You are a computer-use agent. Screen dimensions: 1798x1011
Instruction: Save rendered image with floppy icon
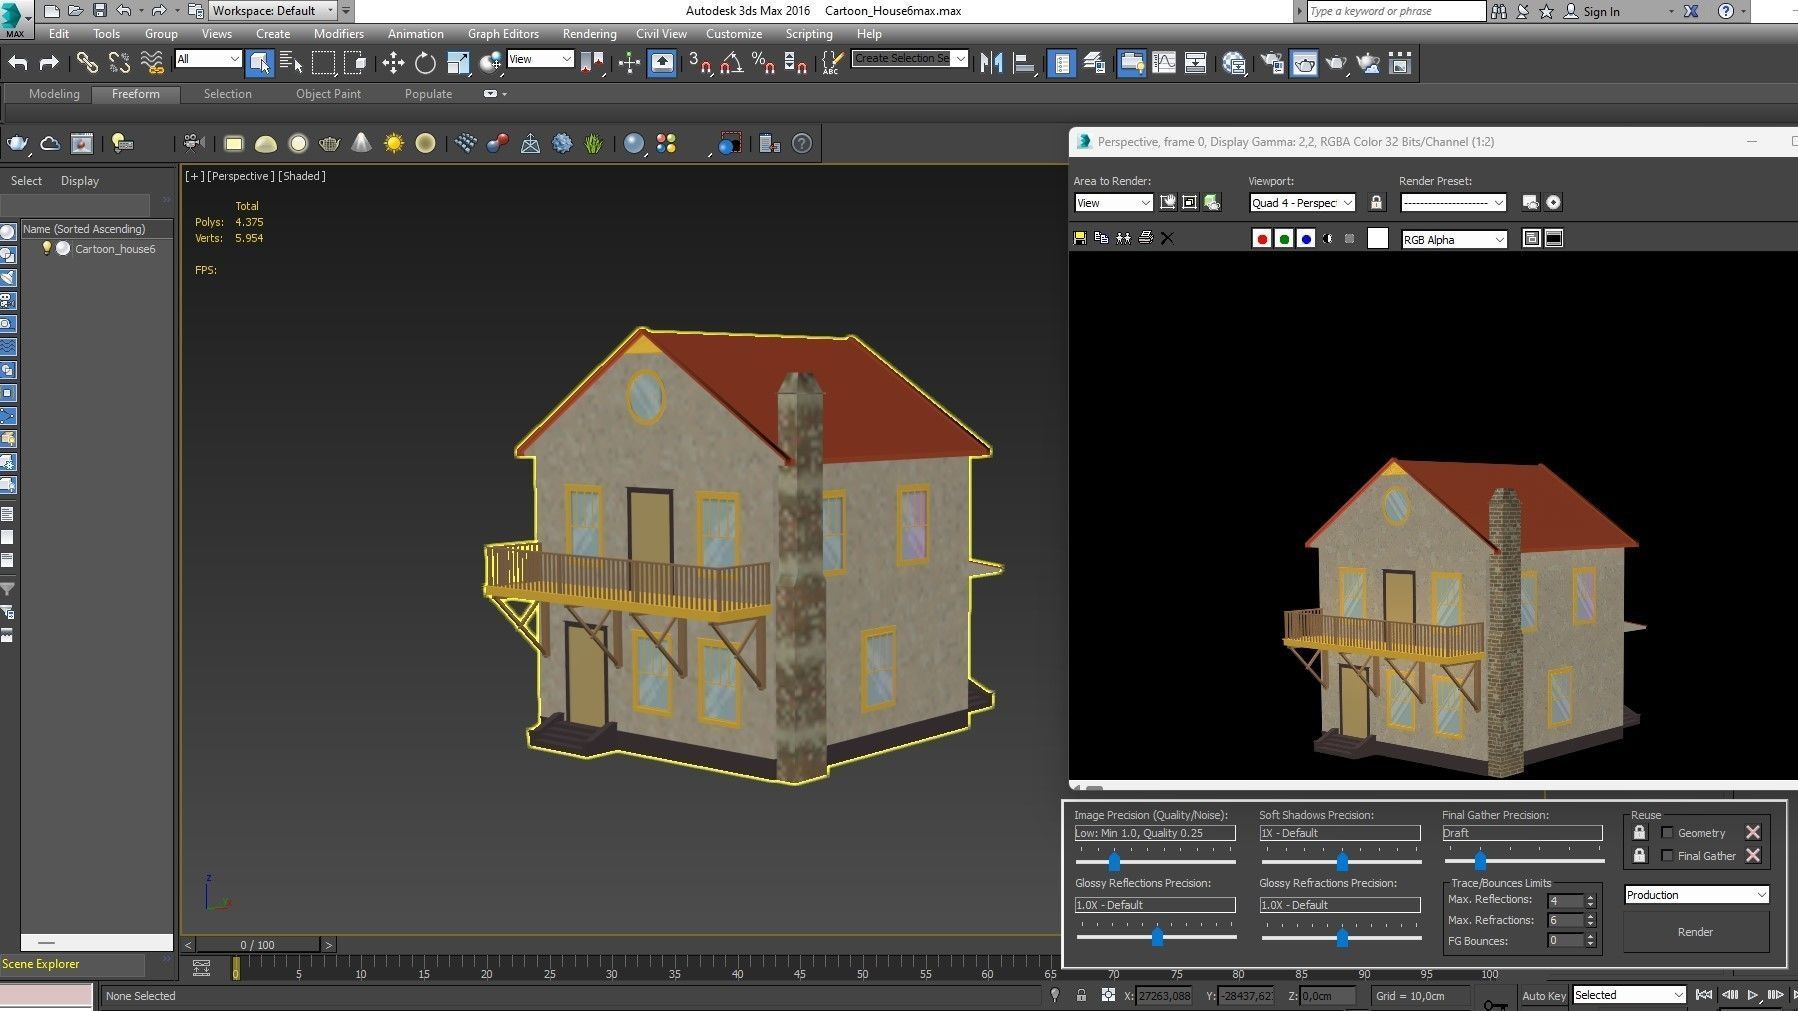coord(1080,238)
